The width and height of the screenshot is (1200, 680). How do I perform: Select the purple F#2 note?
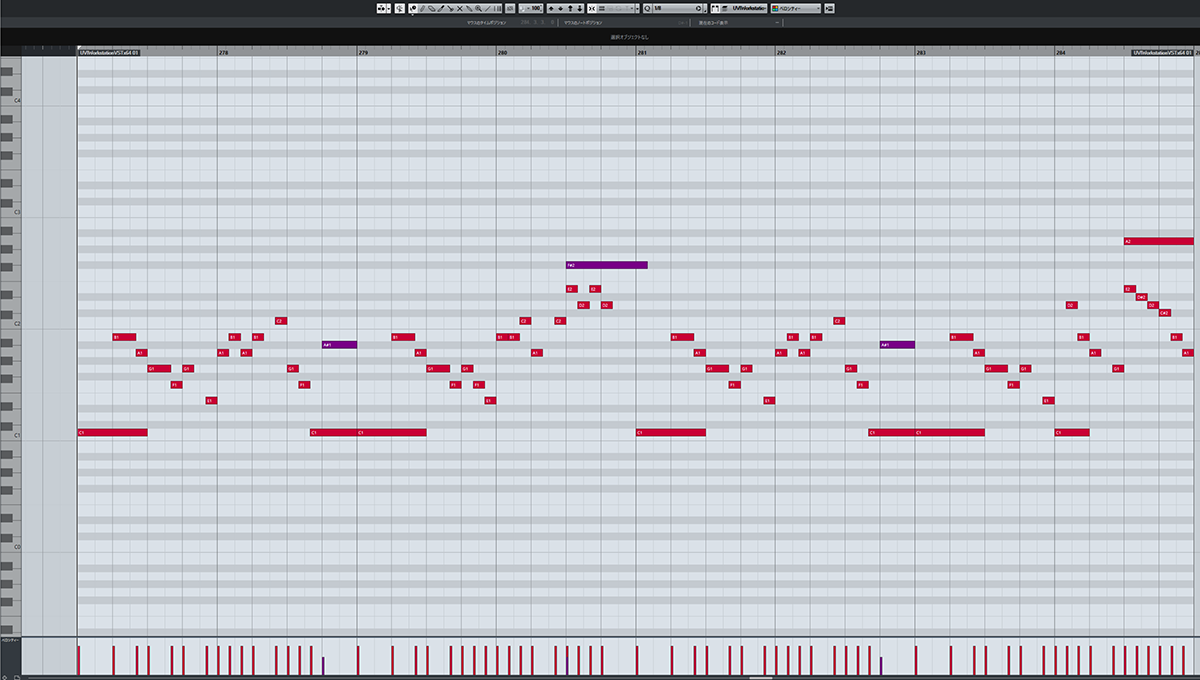coord(607,265)
